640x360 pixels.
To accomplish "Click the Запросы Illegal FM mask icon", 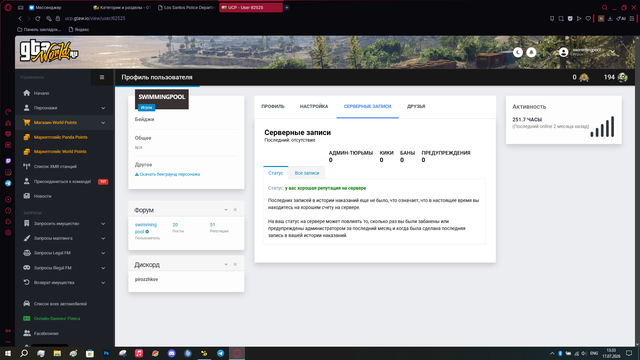I will coord(27,268).
